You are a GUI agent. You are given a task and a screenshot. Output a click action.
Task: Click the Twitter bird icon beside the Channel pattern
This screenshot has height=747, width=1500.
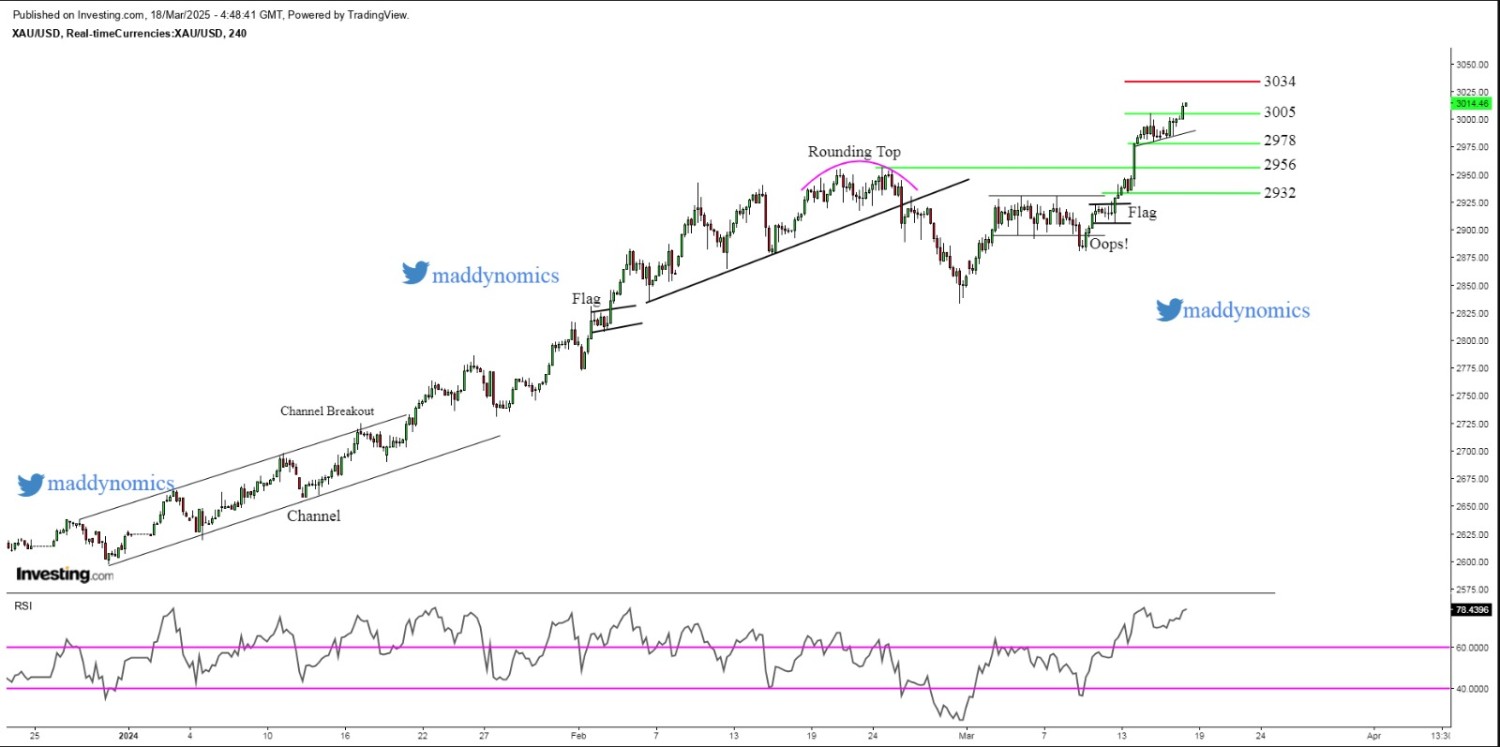coord(31,485)
